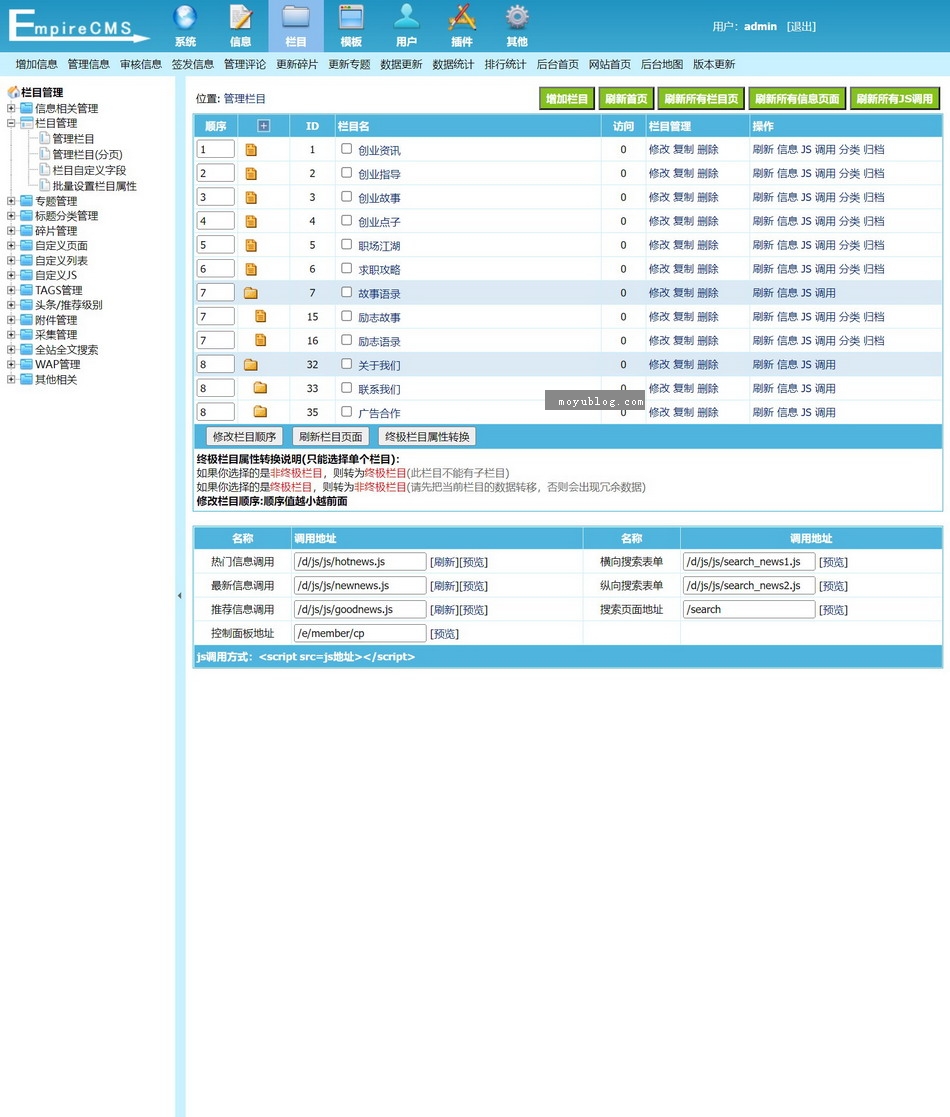Click 删除 link for 广告合作 row

[708, 412]
